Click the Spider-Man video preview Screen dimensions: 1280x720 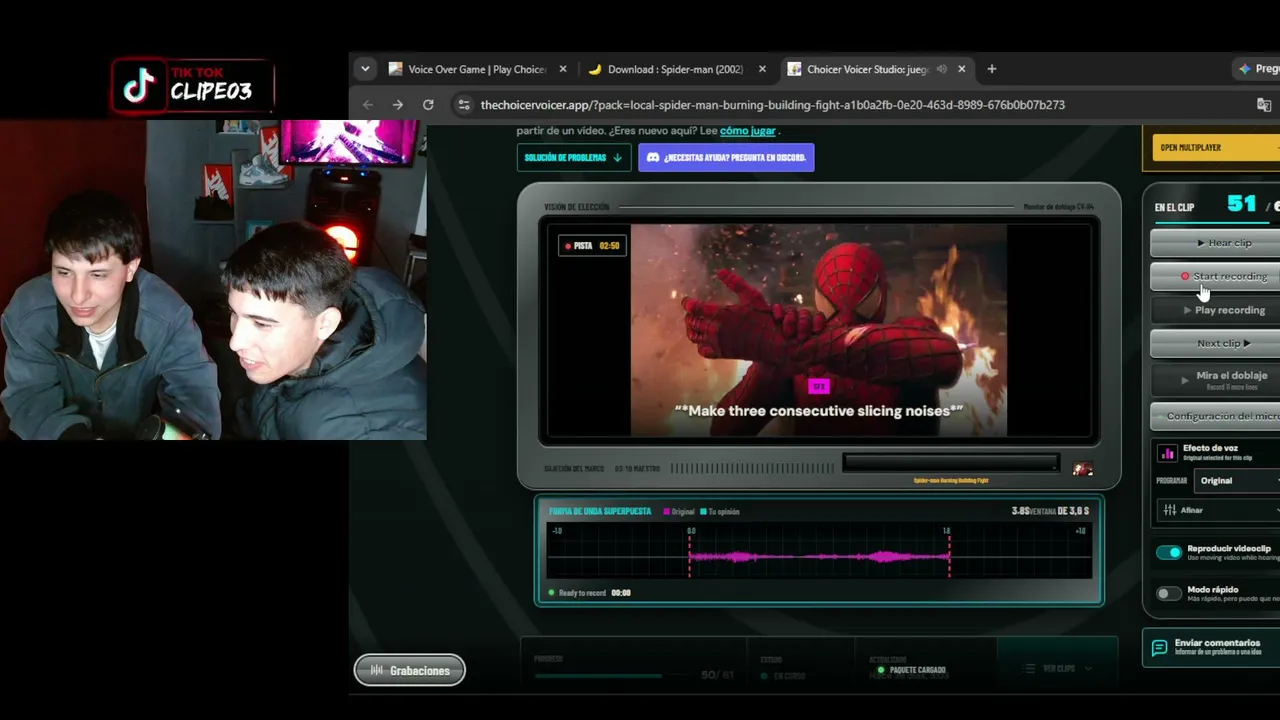tap(818, 330)
